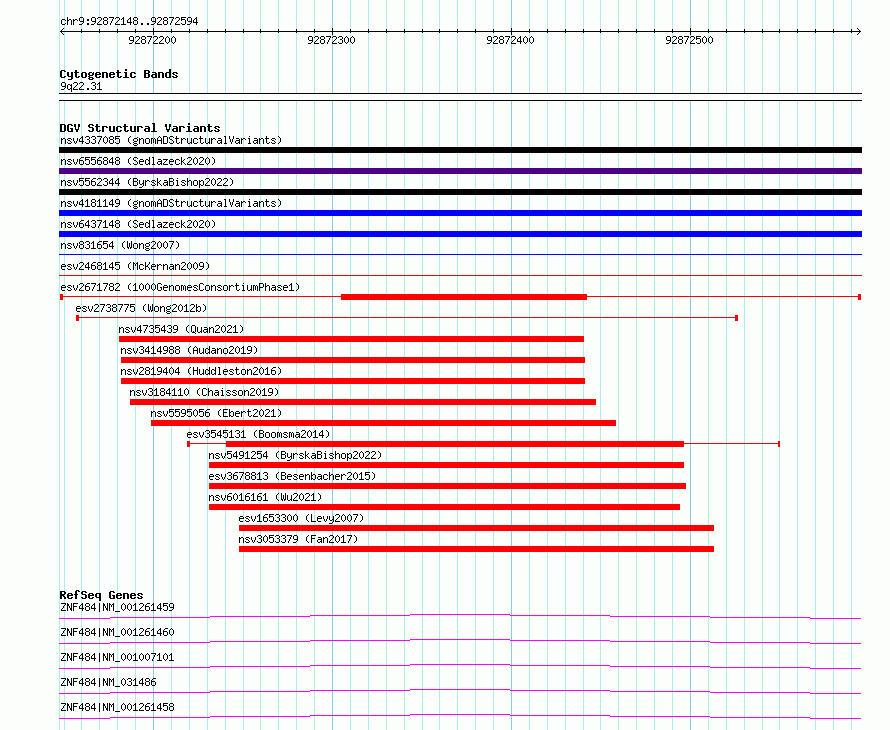Click ruler position 92872200
The image size is (890, 730).
[x=152, y=40]
